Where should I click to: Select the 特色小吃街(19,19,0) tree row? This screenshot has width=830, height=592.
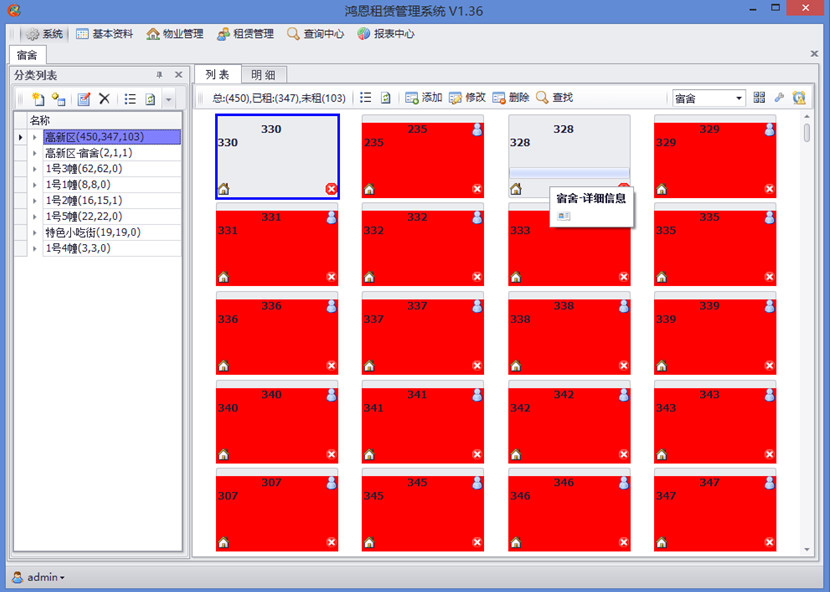112,232
